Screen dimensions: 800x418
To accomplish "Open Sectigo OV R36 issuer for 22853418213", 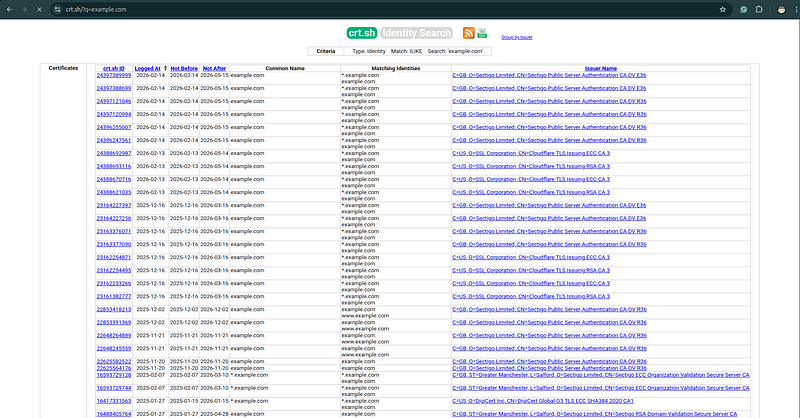I will pyautogui.click(x=549, y=309).
